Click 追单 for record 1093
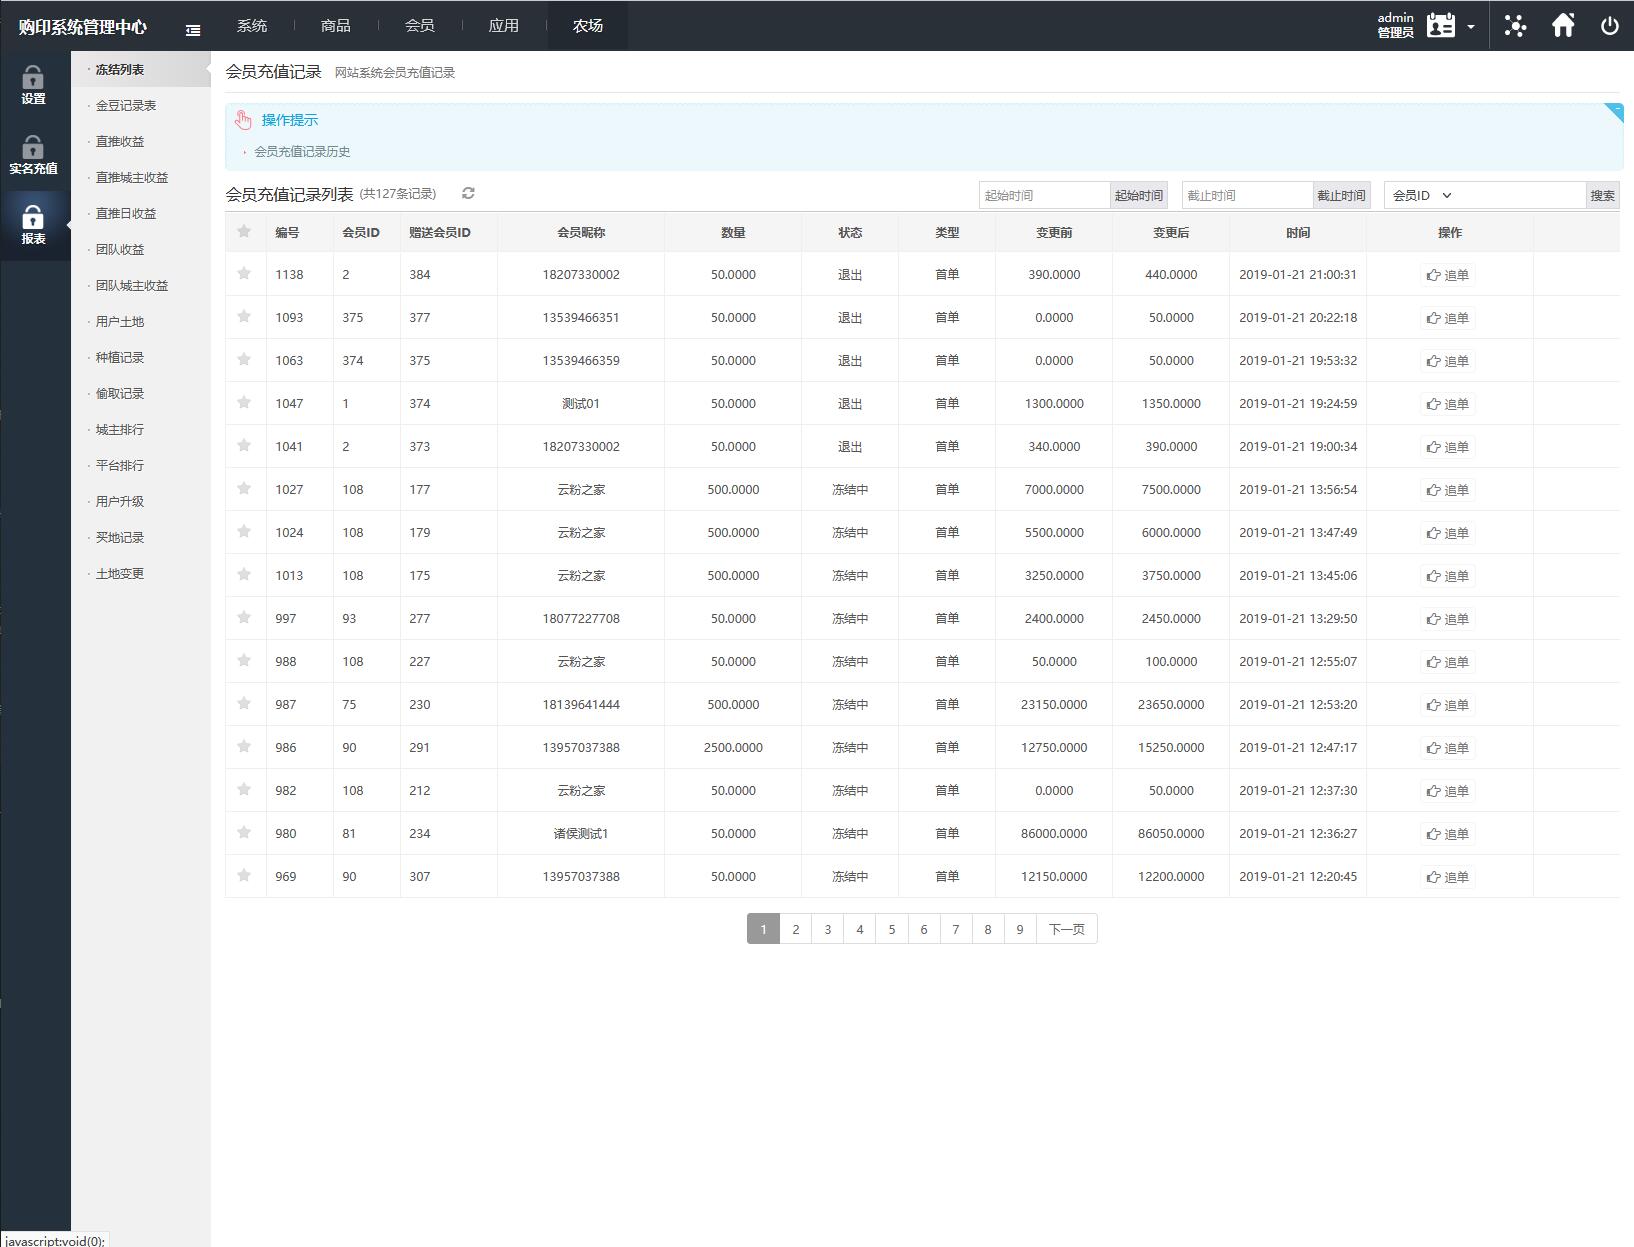 [x=1447, y=318]
